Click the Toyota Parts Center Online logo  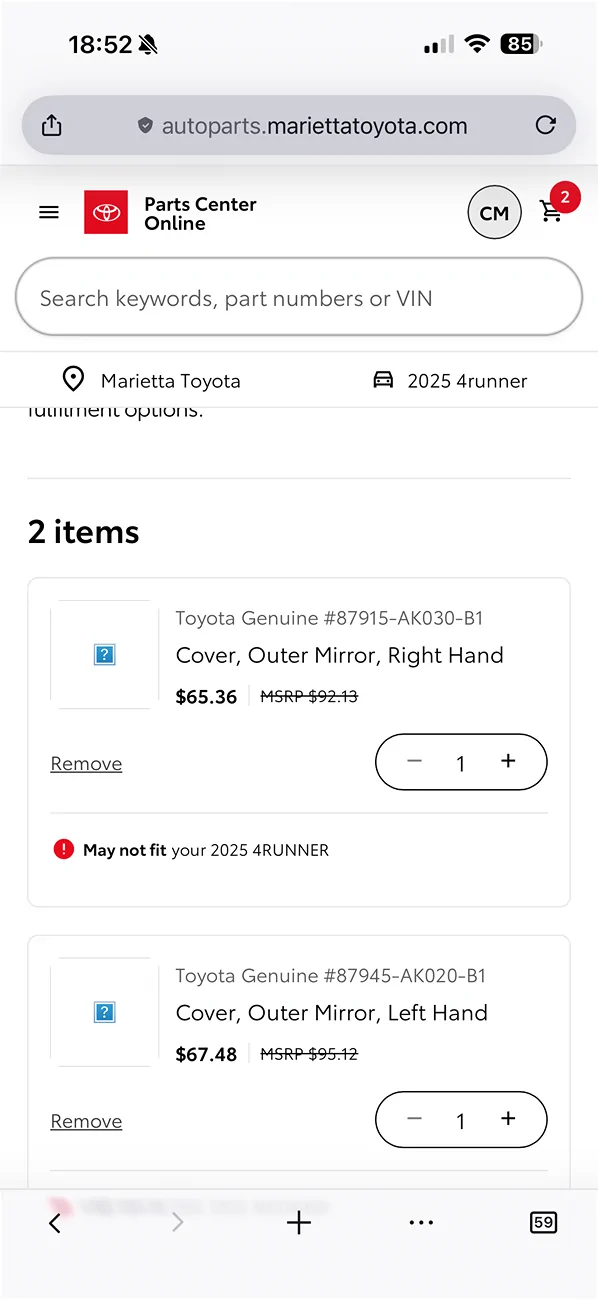170,212
